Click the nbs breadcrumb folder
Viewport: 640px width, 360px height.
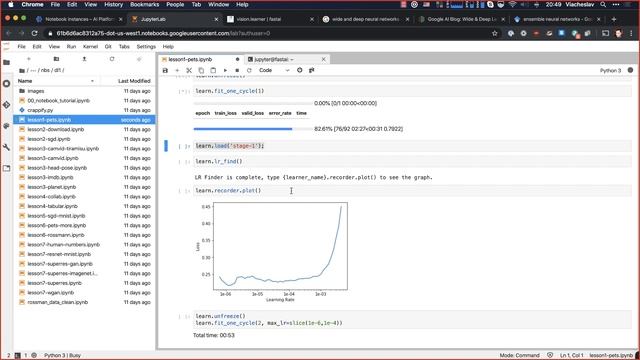tap(45, 70)
